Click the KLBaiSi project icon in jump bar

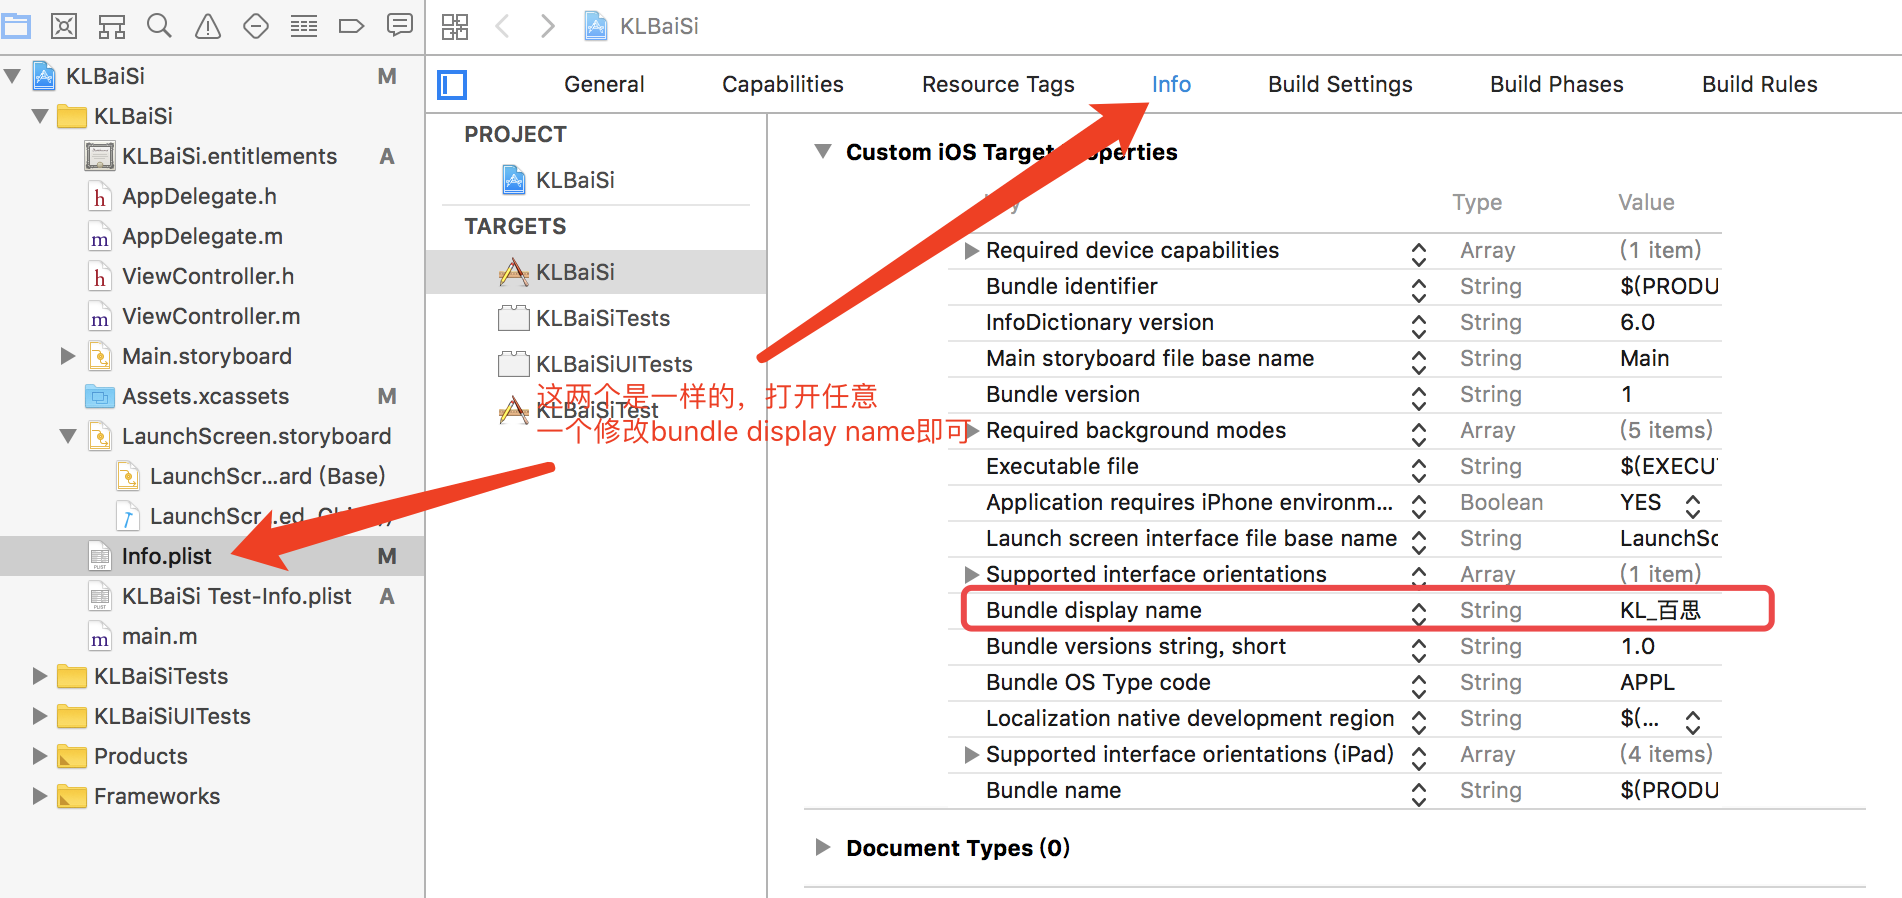point(596,26)
